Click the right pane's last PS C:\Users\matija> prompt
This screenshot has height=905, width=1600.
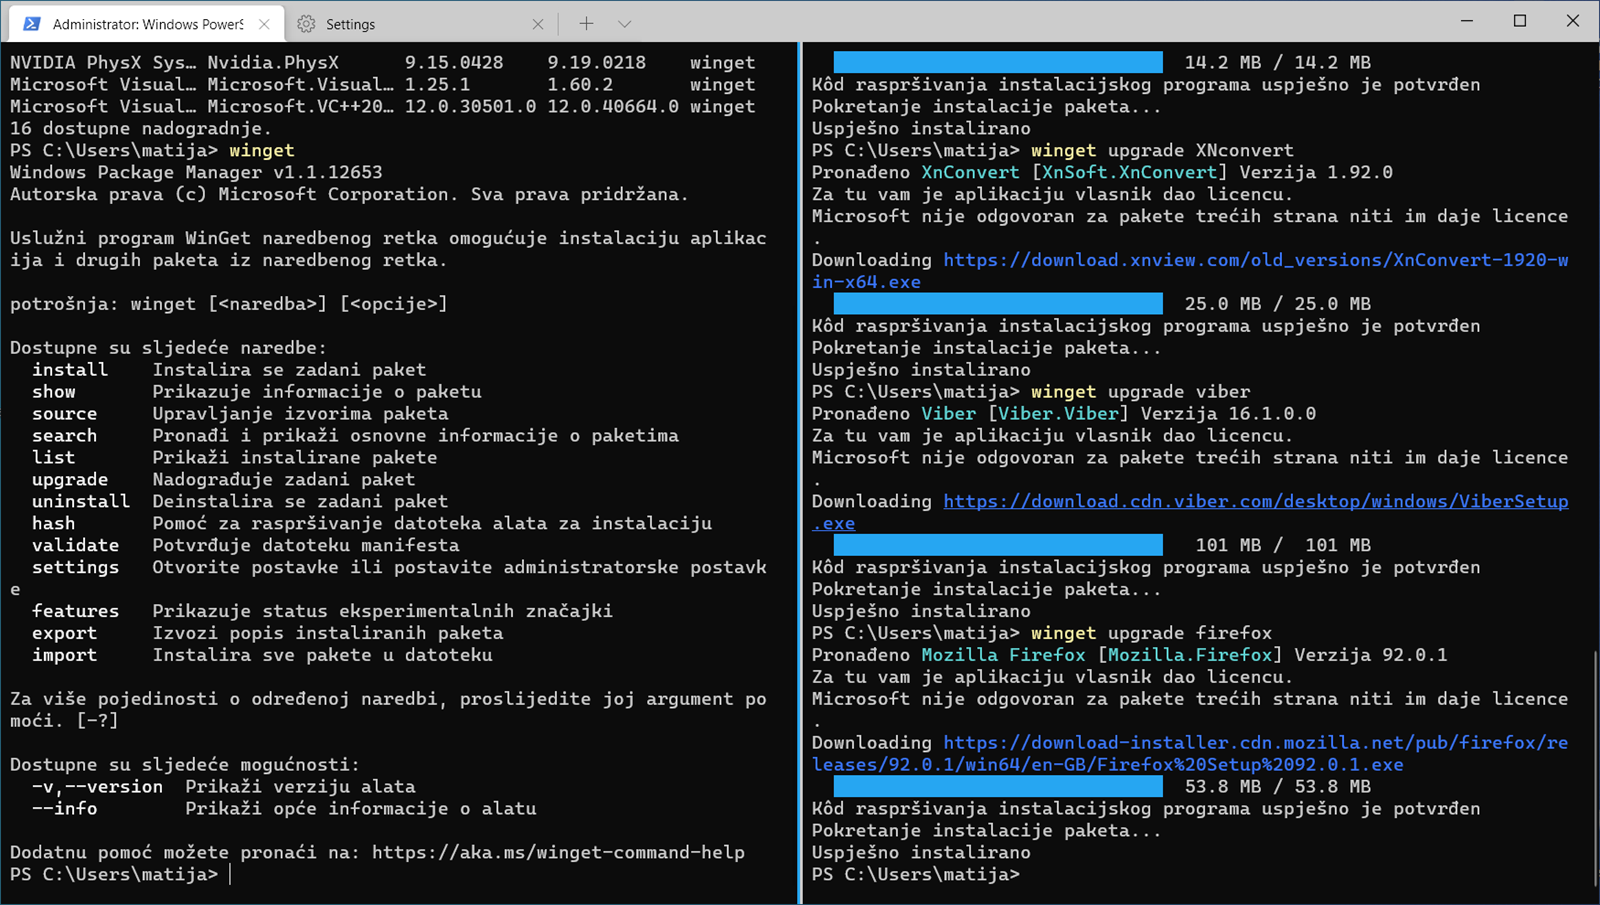915,874
